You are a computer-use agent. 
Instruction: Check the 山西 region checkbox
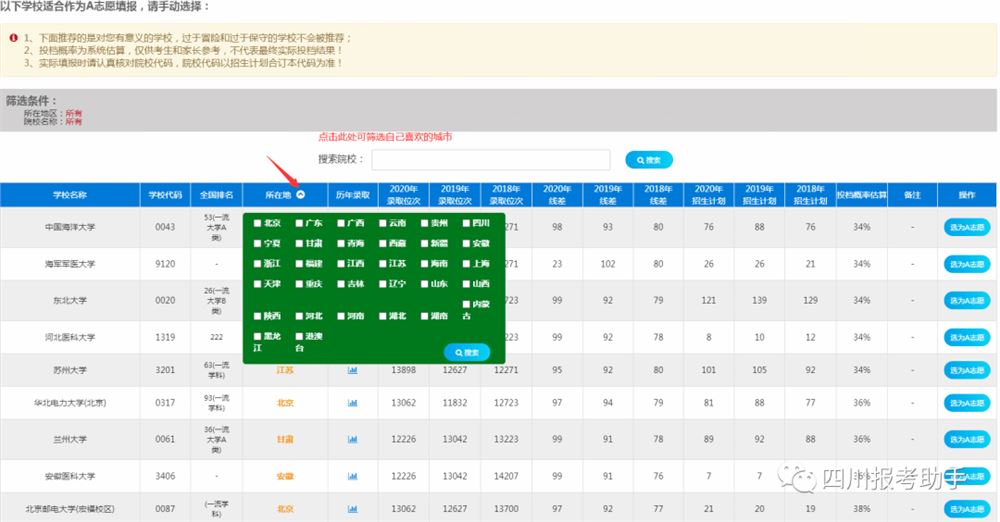(x=466, y=284)
